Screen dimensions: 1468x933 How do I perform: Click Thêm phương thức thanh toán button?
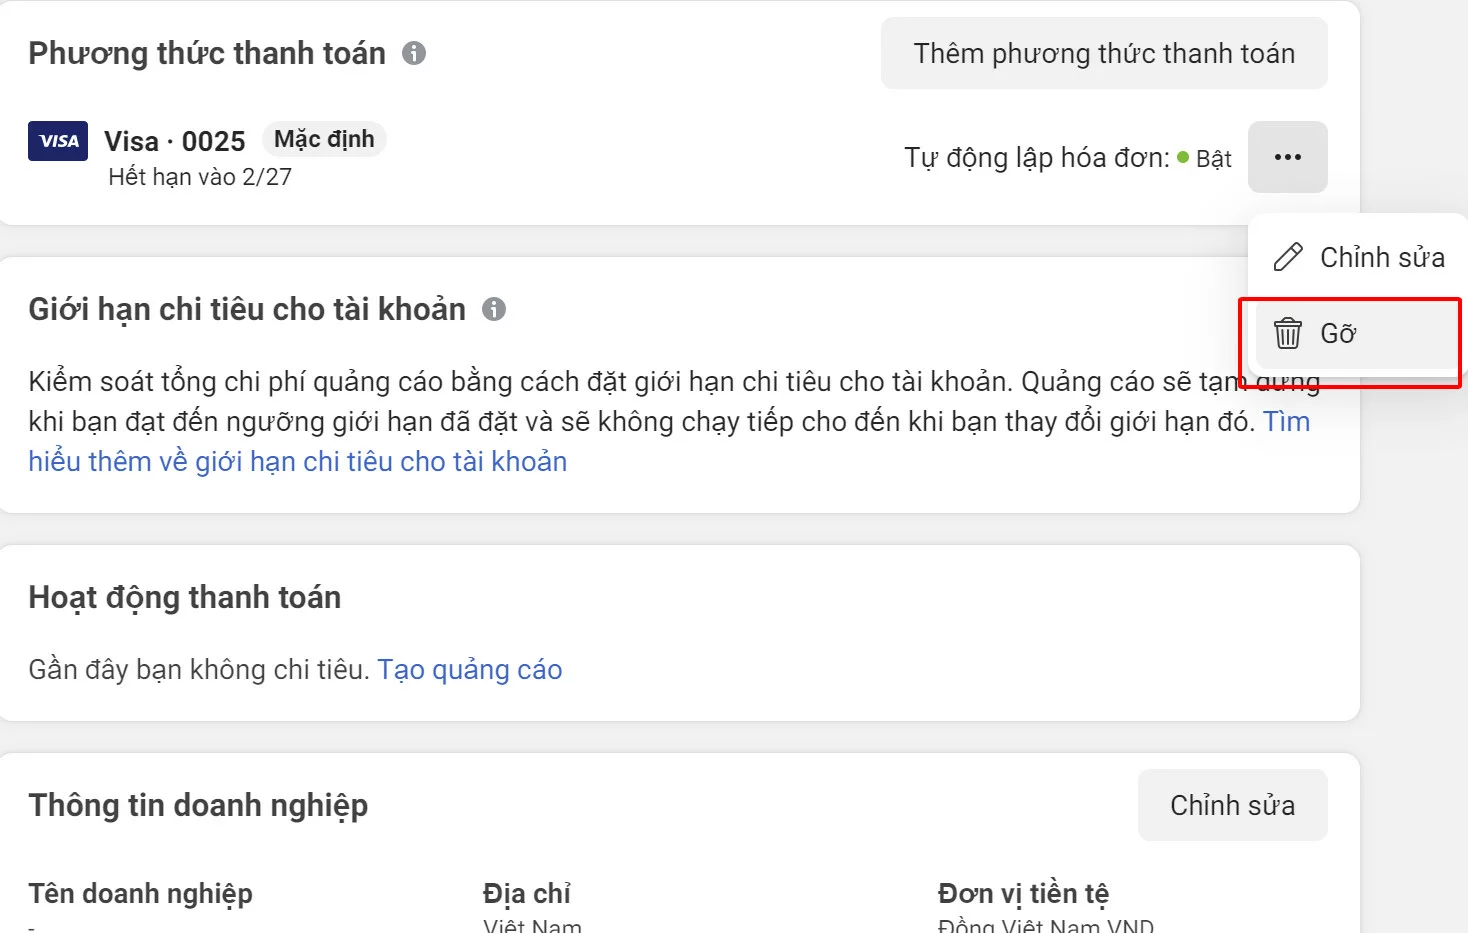click(1103, 53)
